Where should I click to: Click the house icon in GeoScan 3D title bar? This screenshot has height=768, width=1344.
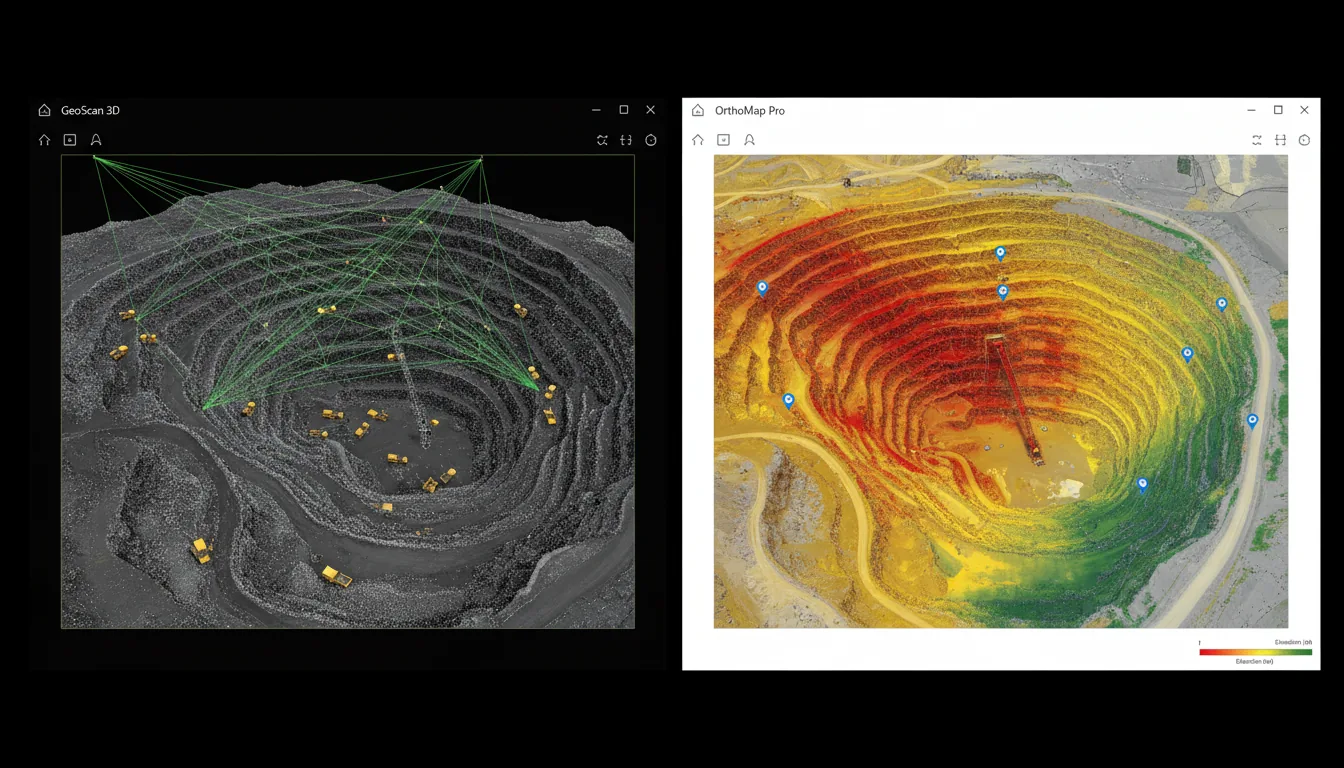tap(44, 110)
